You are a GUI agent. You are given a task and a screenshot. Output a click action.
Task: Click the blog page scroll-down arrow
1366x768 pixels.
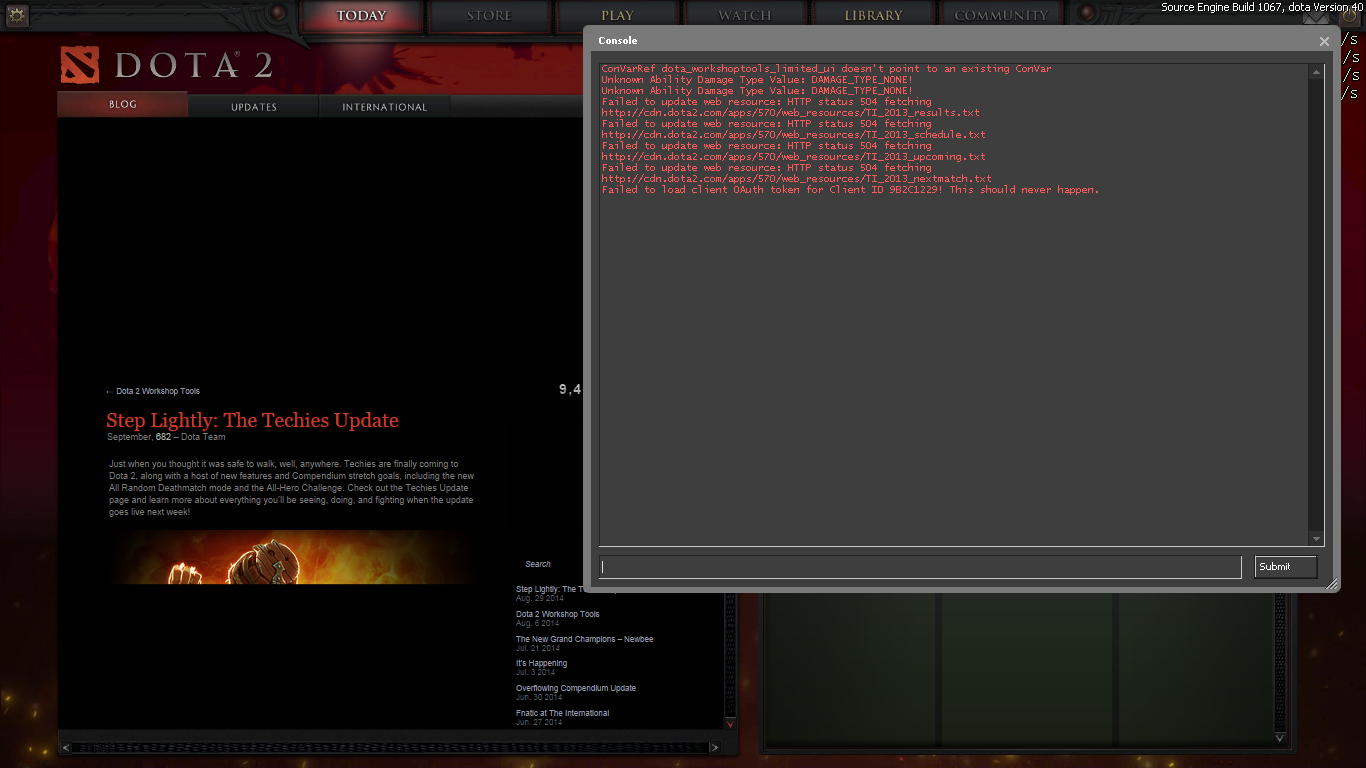click(x=730, y=724)
